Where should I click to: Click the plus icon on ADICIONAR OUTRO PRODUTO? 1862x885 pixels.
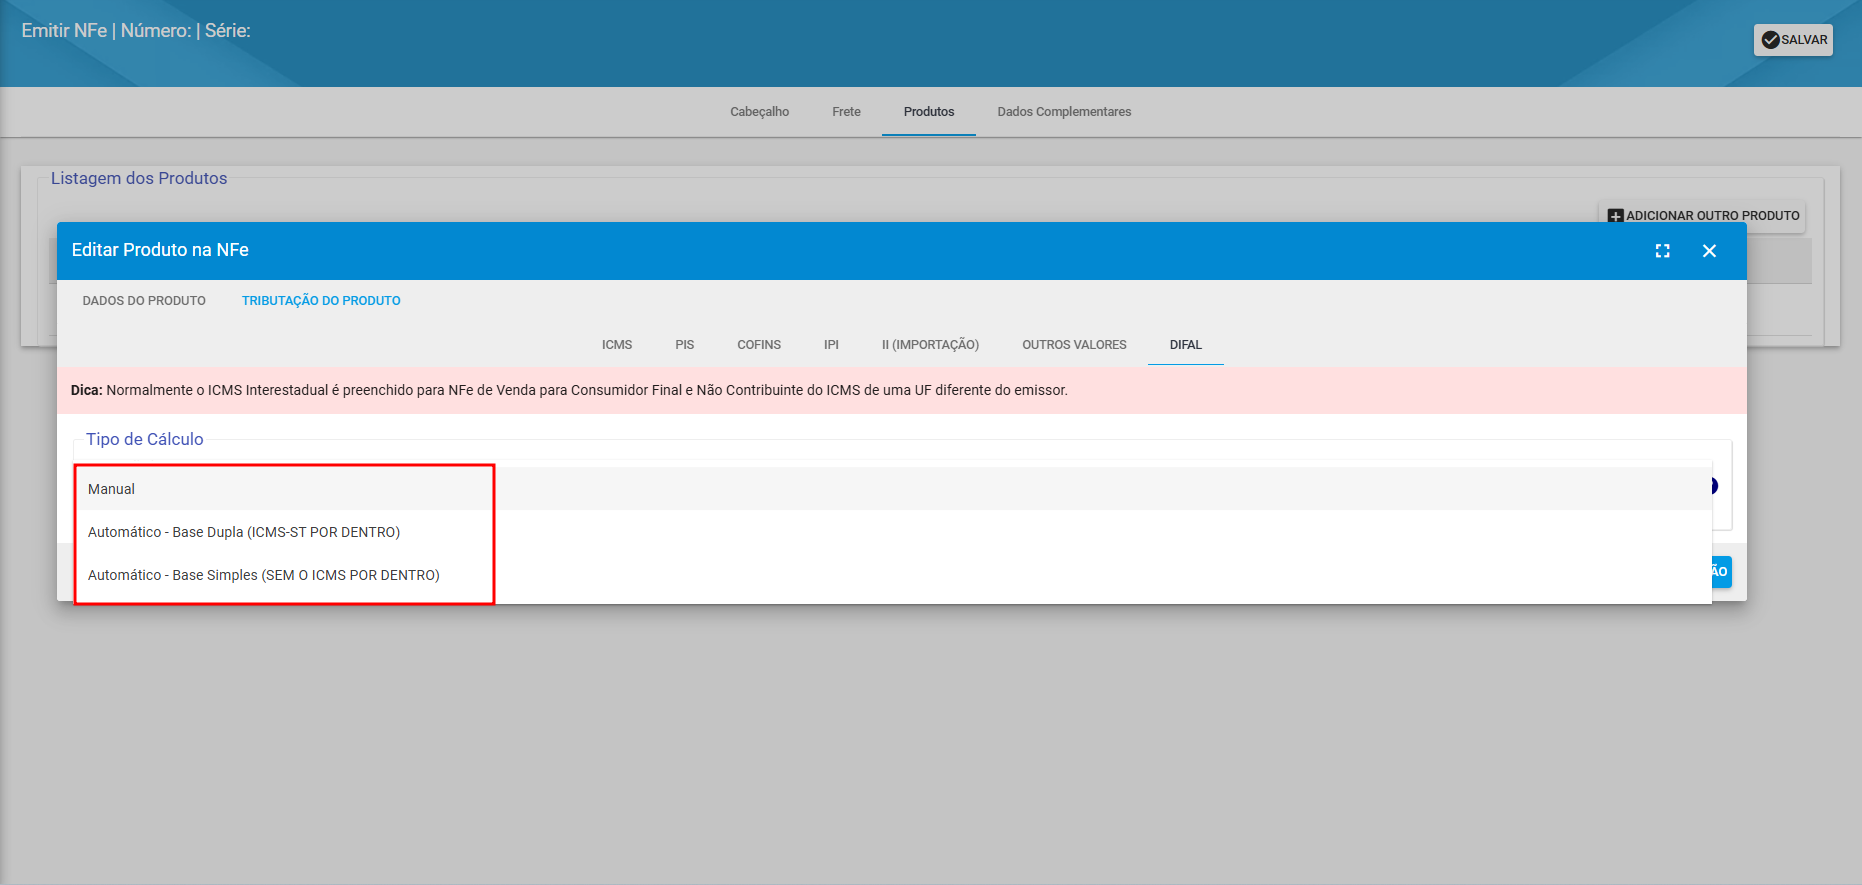pyautogui.click(x=1615, y=216)
